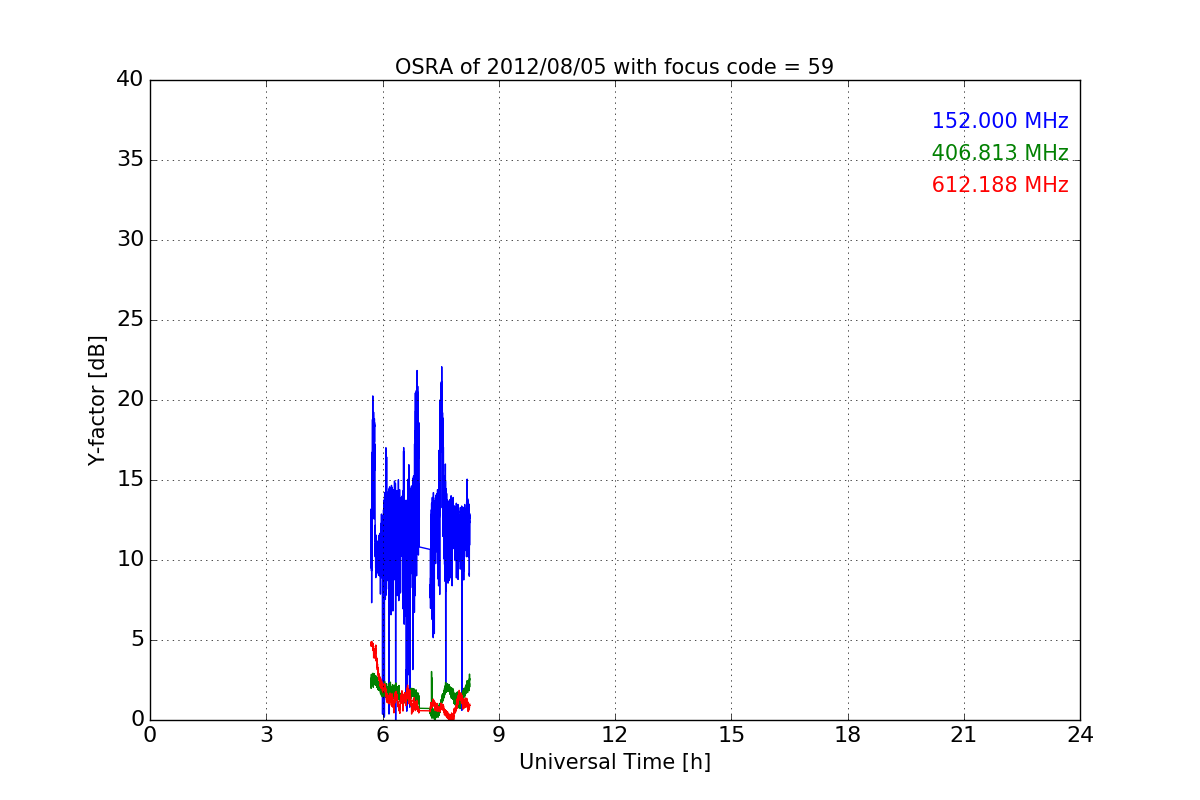This screenshot has height=800, width=1200.
Task: Select the red '612.188 MHz' legend label
Action: [x=1000, y=185]
